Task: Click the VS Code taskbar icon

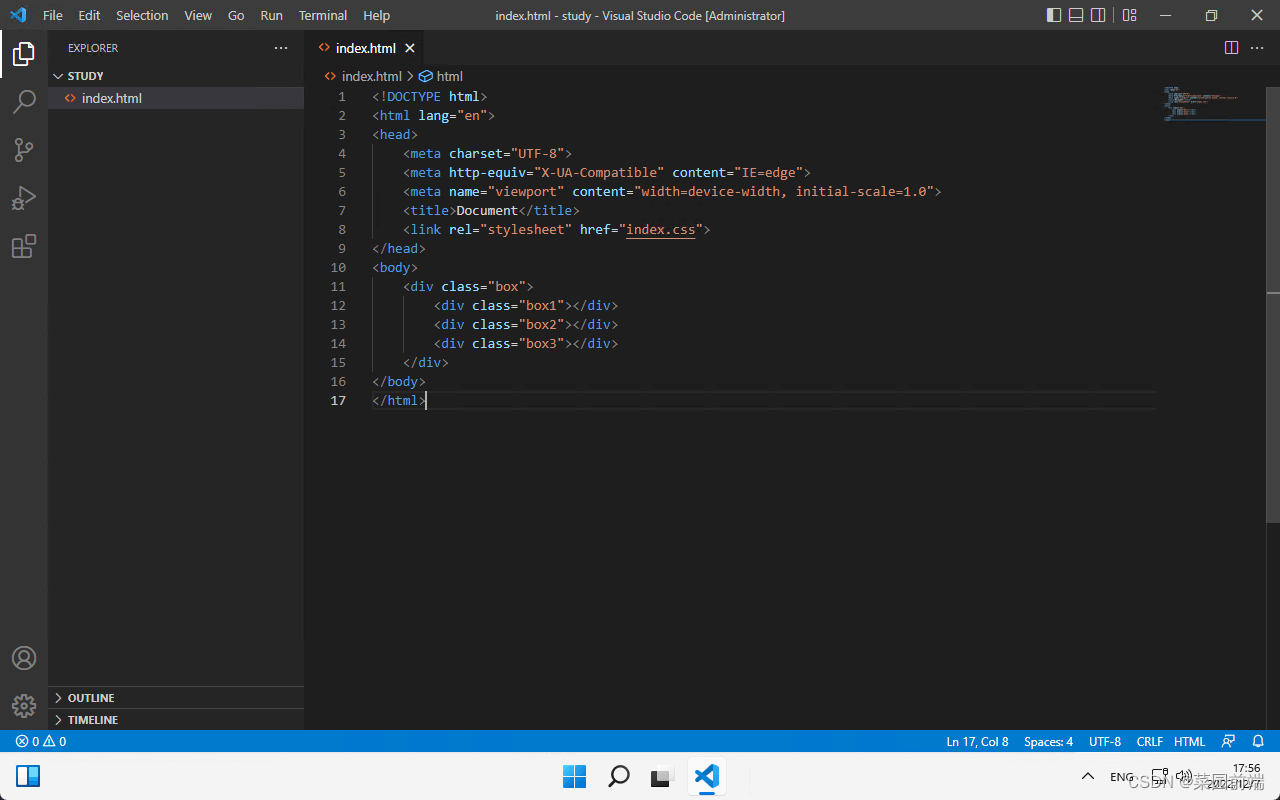Action: click(706, 776)
